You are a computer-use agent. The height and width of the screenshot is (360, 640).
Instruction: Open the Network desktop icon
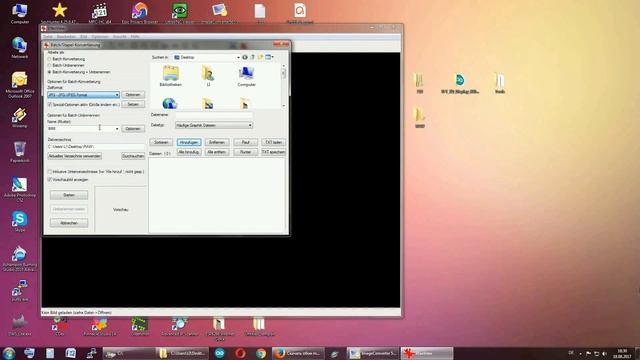19,48
